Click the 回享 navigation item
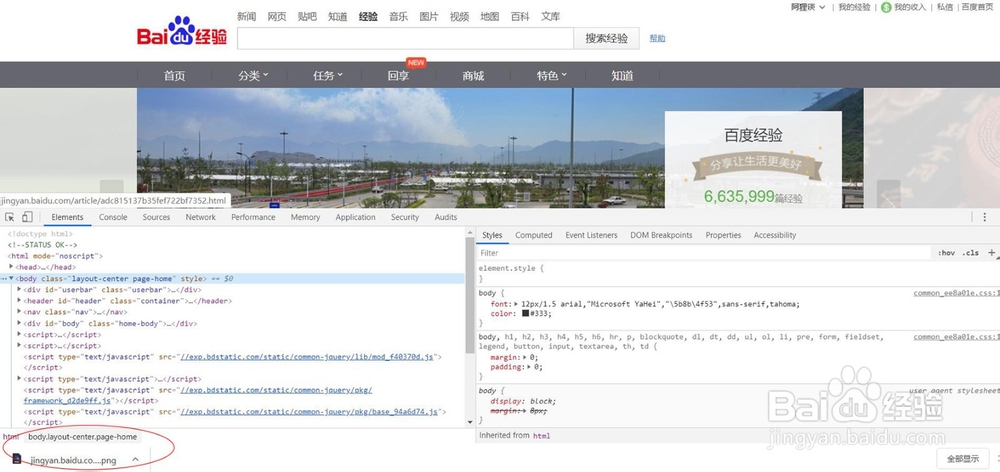The image size is (1000, 472). pos(399,76)
